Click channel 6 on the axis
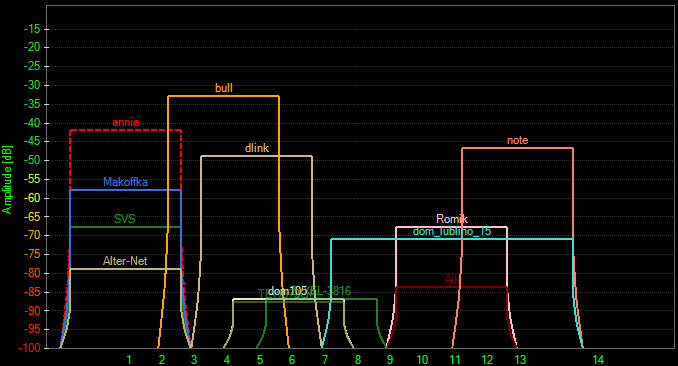678x366 pixels. [x=292, y=360]
